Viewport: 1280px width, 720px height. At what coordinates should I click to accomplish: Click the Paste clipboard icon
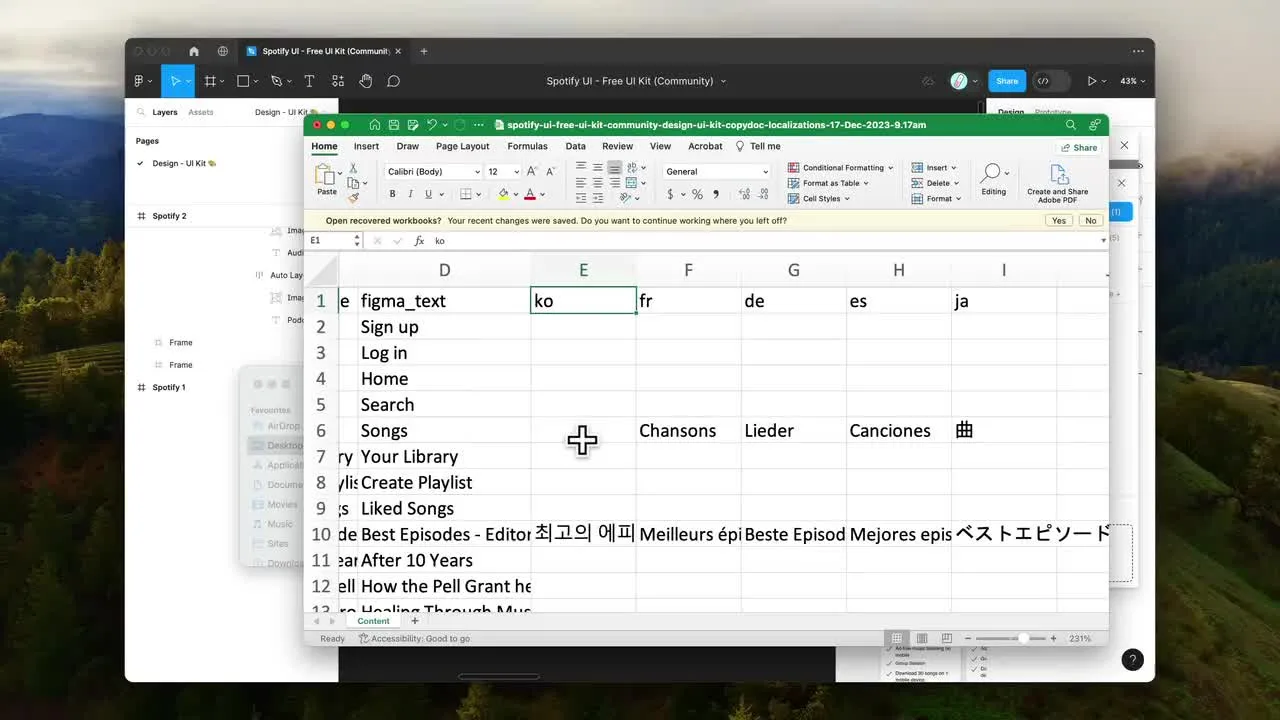tap(326, 176)
